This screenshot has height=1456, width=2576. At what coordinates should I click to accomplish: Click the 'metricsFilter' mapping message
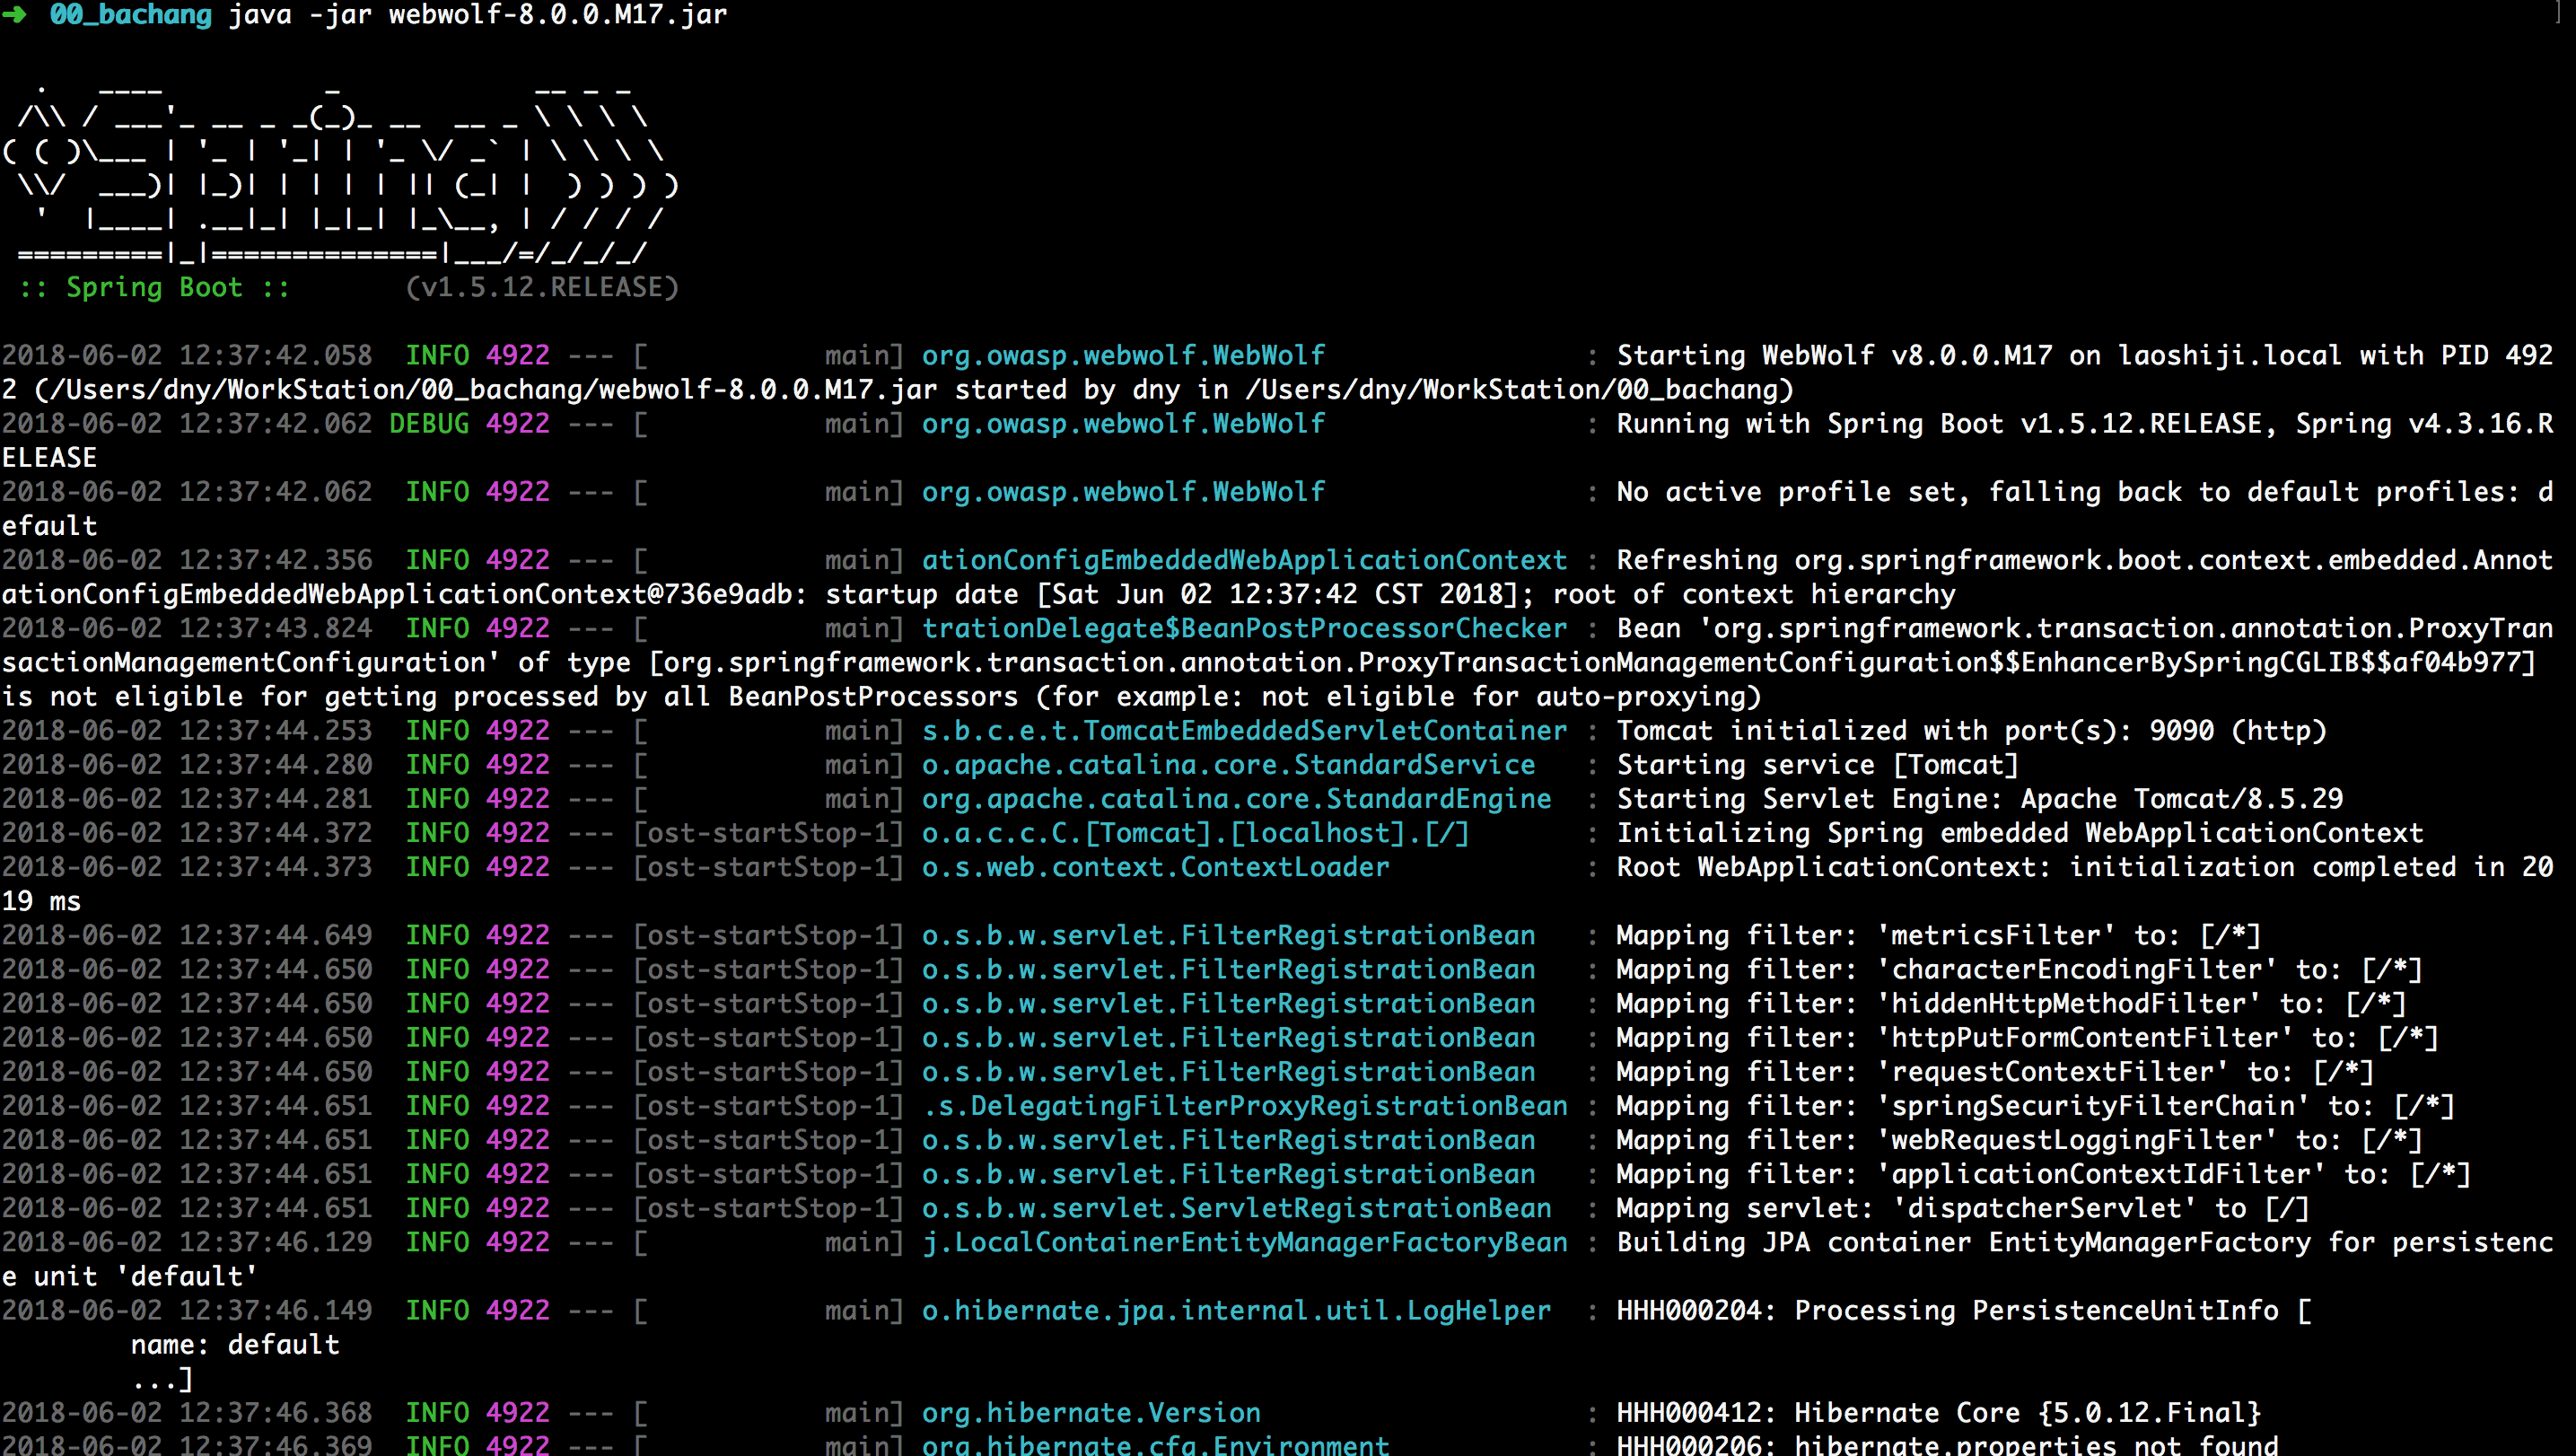coord(1938,936)
